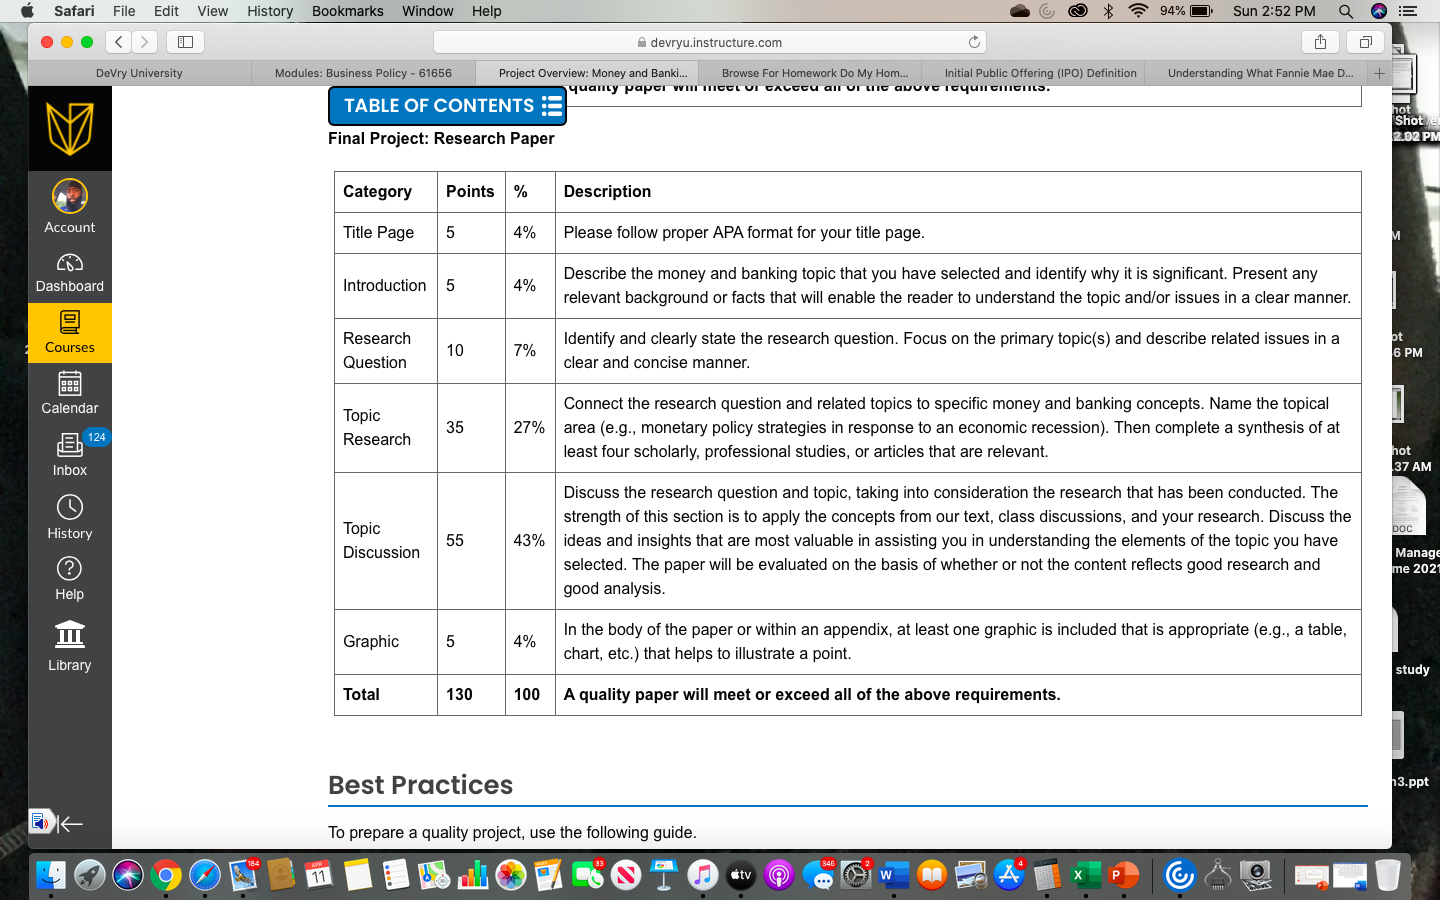Screen dimensions: 1440x900
Task: Switch to the Modules: Business Policy tab
Action: (363, 73)
